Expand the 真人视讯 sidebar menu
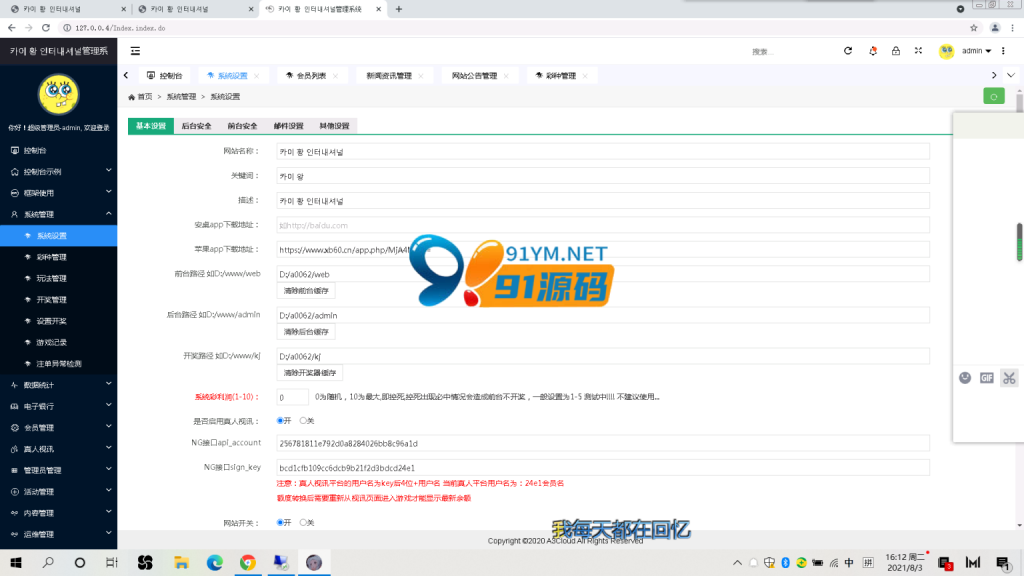1024x576 pixels. [59, 449]
